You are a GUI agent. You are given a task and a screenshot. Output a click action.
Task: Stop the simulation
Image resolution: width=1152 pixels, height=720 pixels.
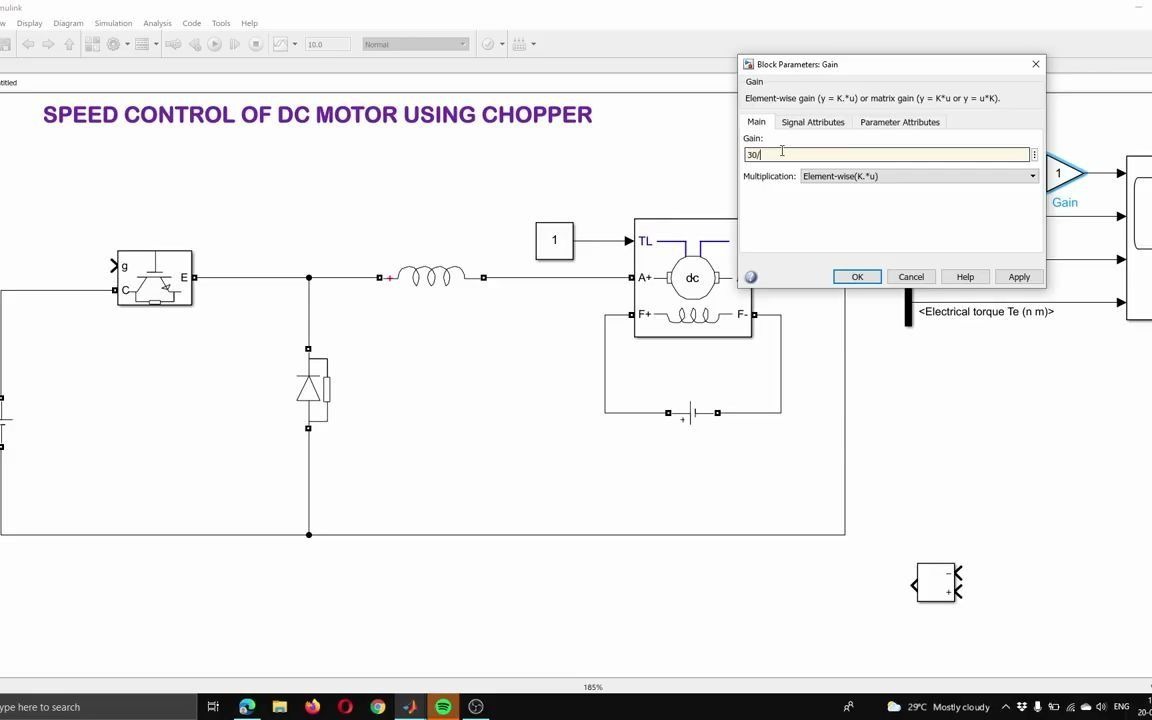(257, 44)
